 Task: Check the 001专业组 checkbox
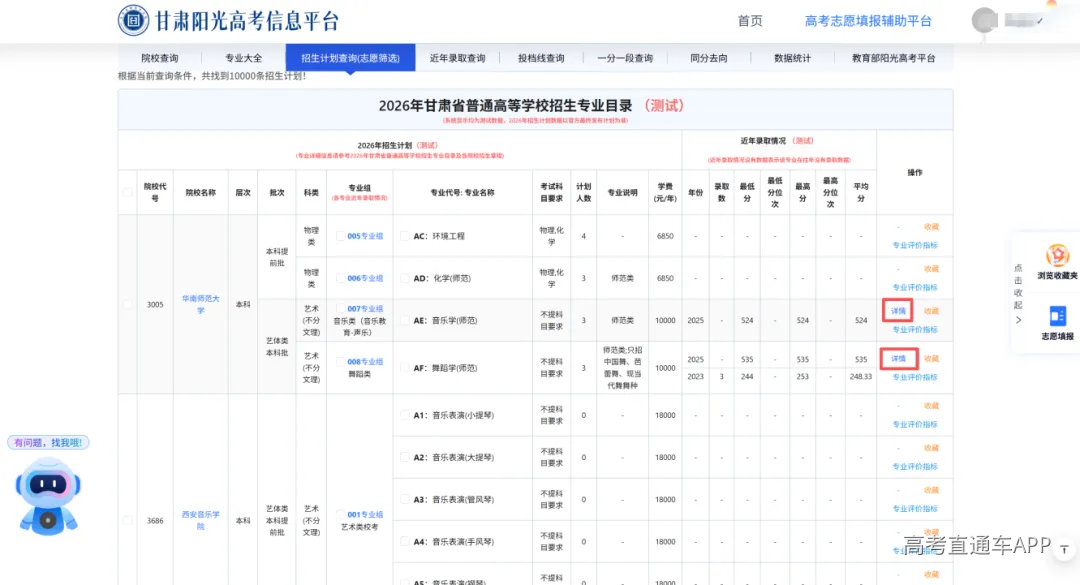(x=340, y=515)
